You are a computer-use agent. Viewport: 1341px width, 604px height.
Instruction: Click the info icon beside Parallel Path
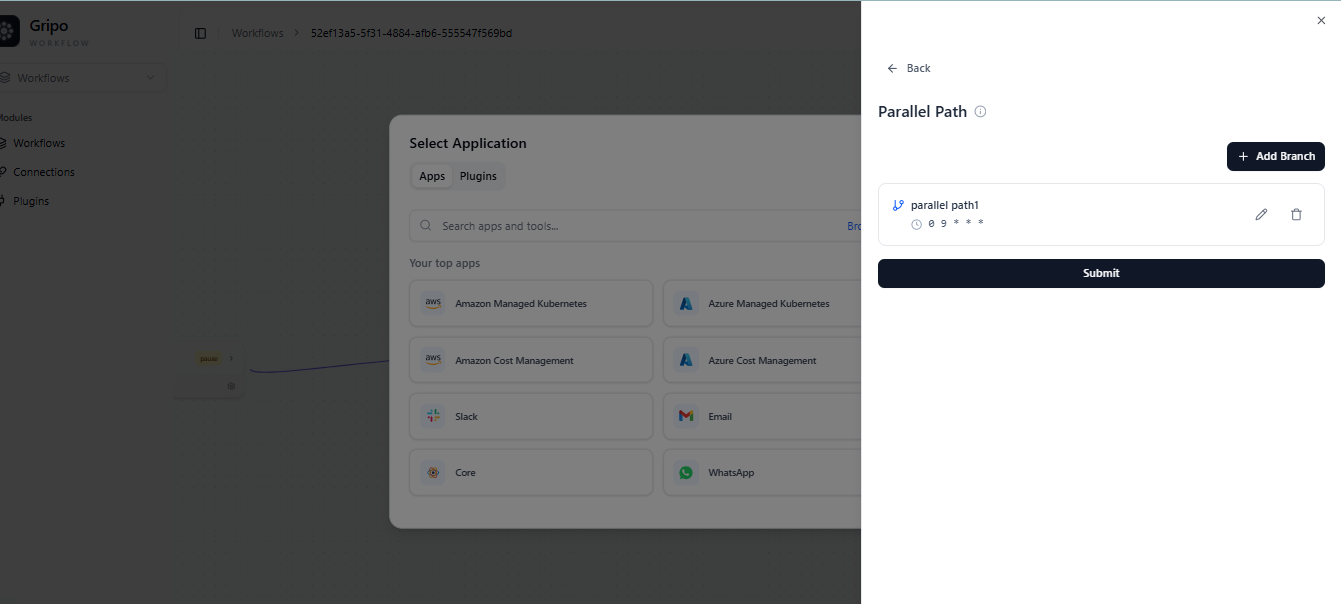coord(980,112)
